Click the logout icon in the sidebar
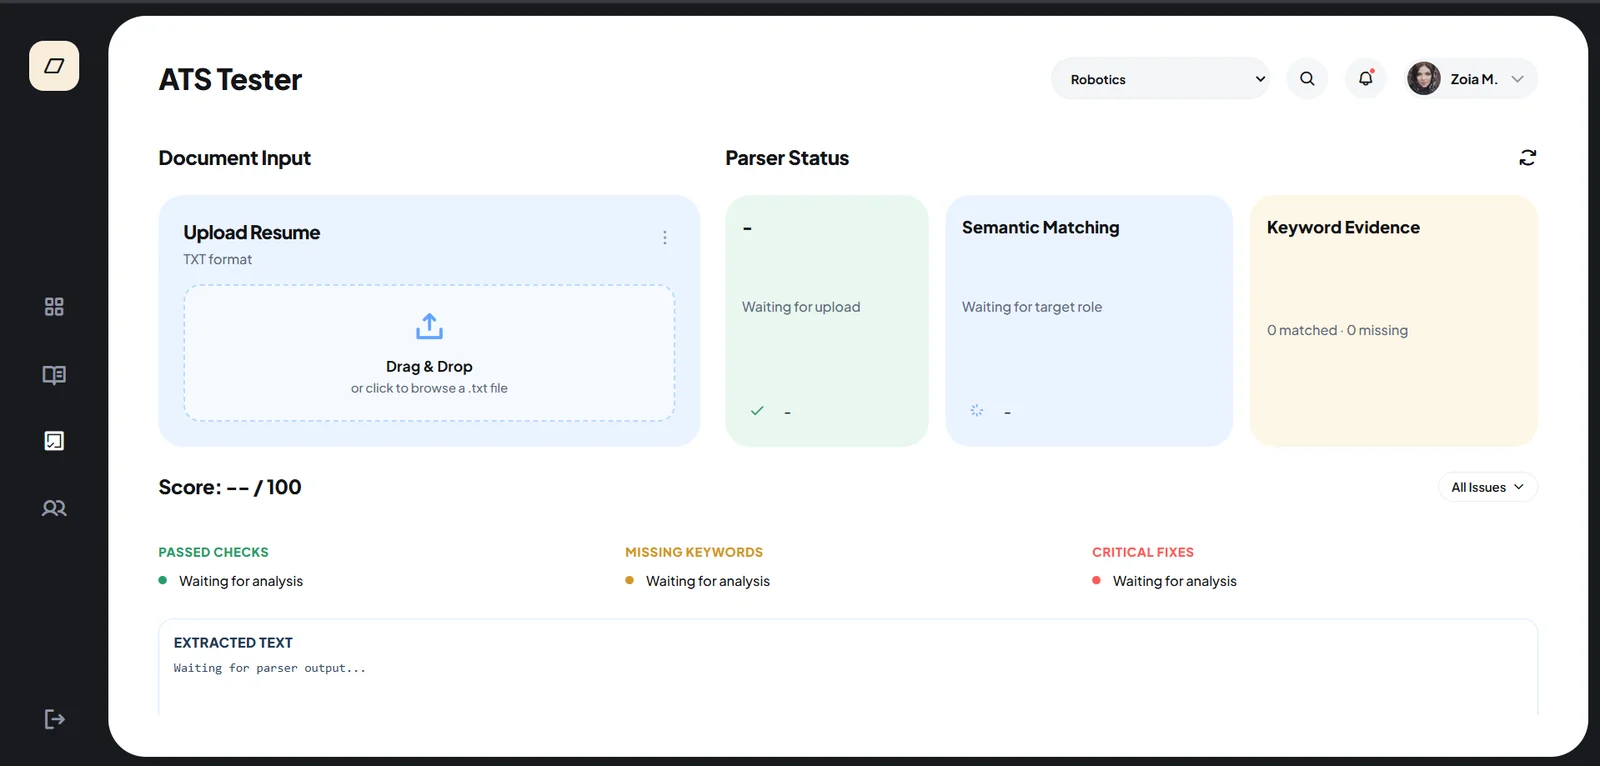This screenshot has height=766, width=1600. pos(54,719)
